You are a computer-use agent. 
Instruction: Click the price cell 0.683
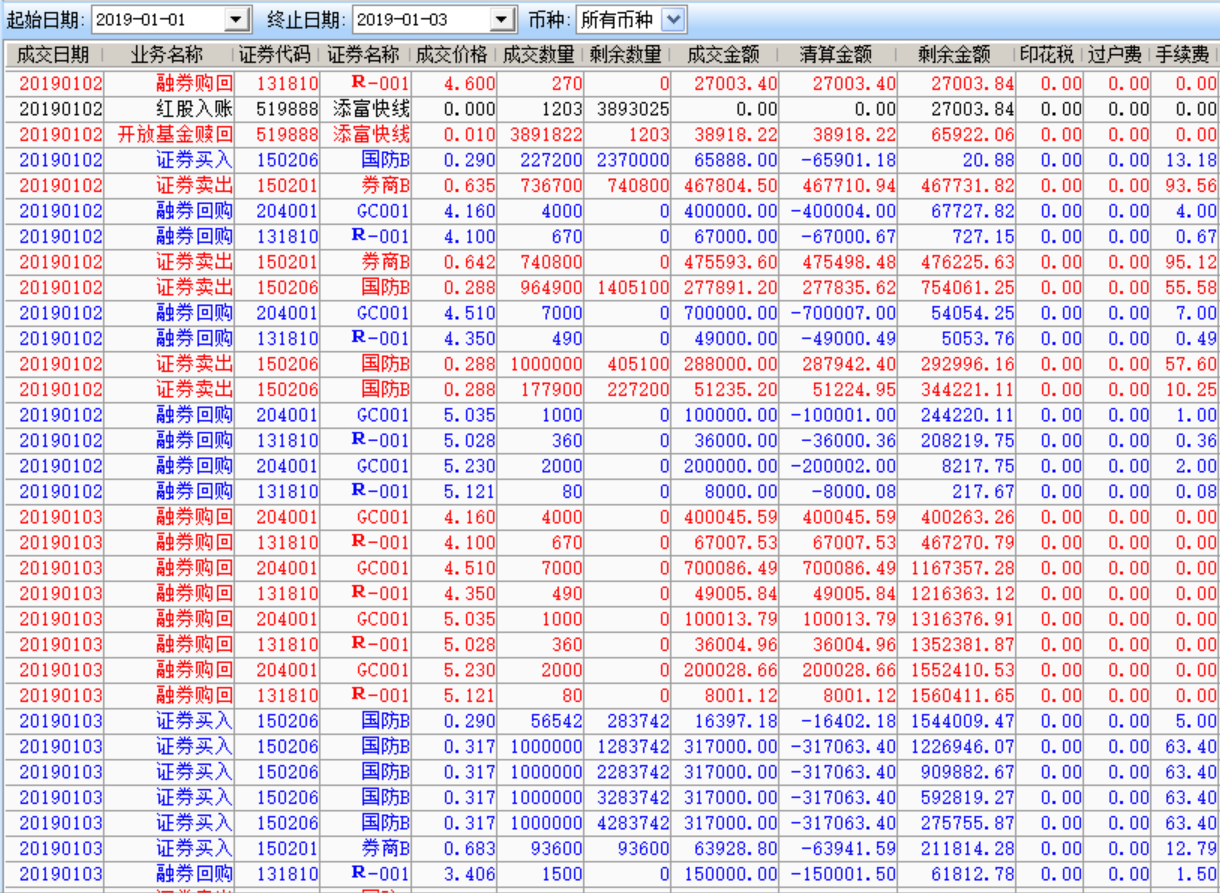(x=454, y=848)
